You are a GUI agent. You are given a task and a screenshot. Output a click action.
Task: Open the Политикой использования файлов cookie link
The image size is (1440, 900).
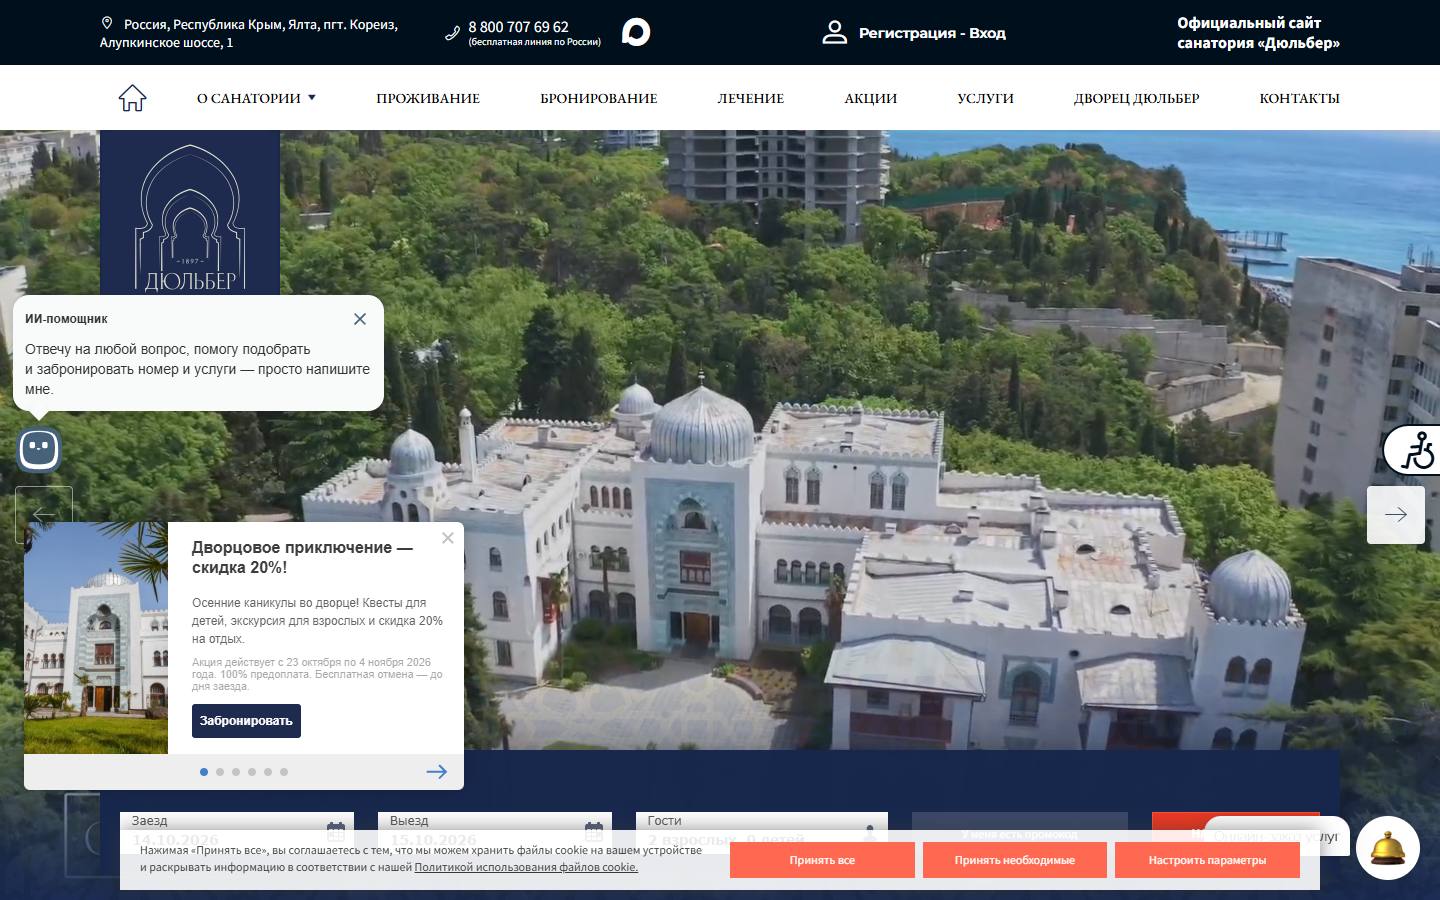[x=526, y=867]
